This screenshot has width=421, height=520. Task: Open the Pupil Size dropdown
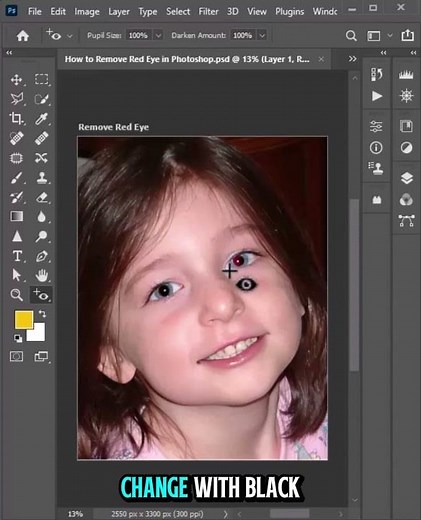(x=159, y=35)
